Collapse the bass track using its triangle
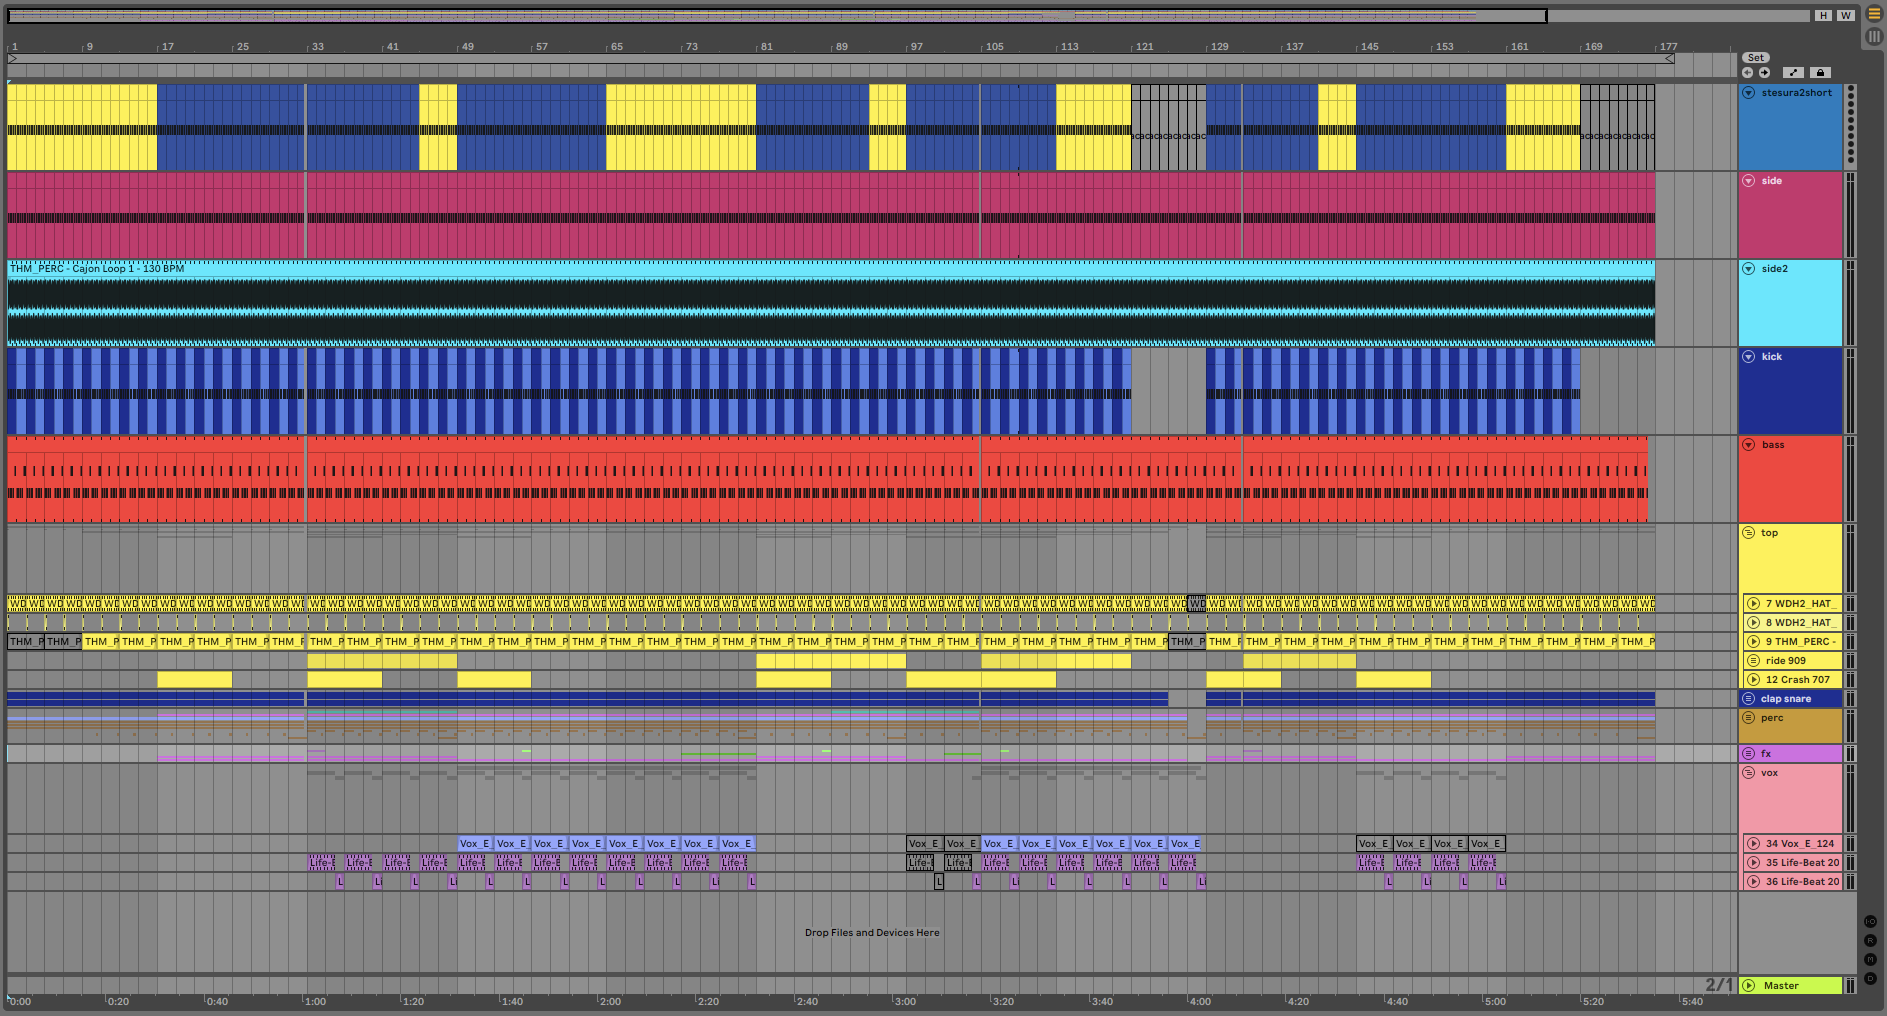 click(1749, 445)
